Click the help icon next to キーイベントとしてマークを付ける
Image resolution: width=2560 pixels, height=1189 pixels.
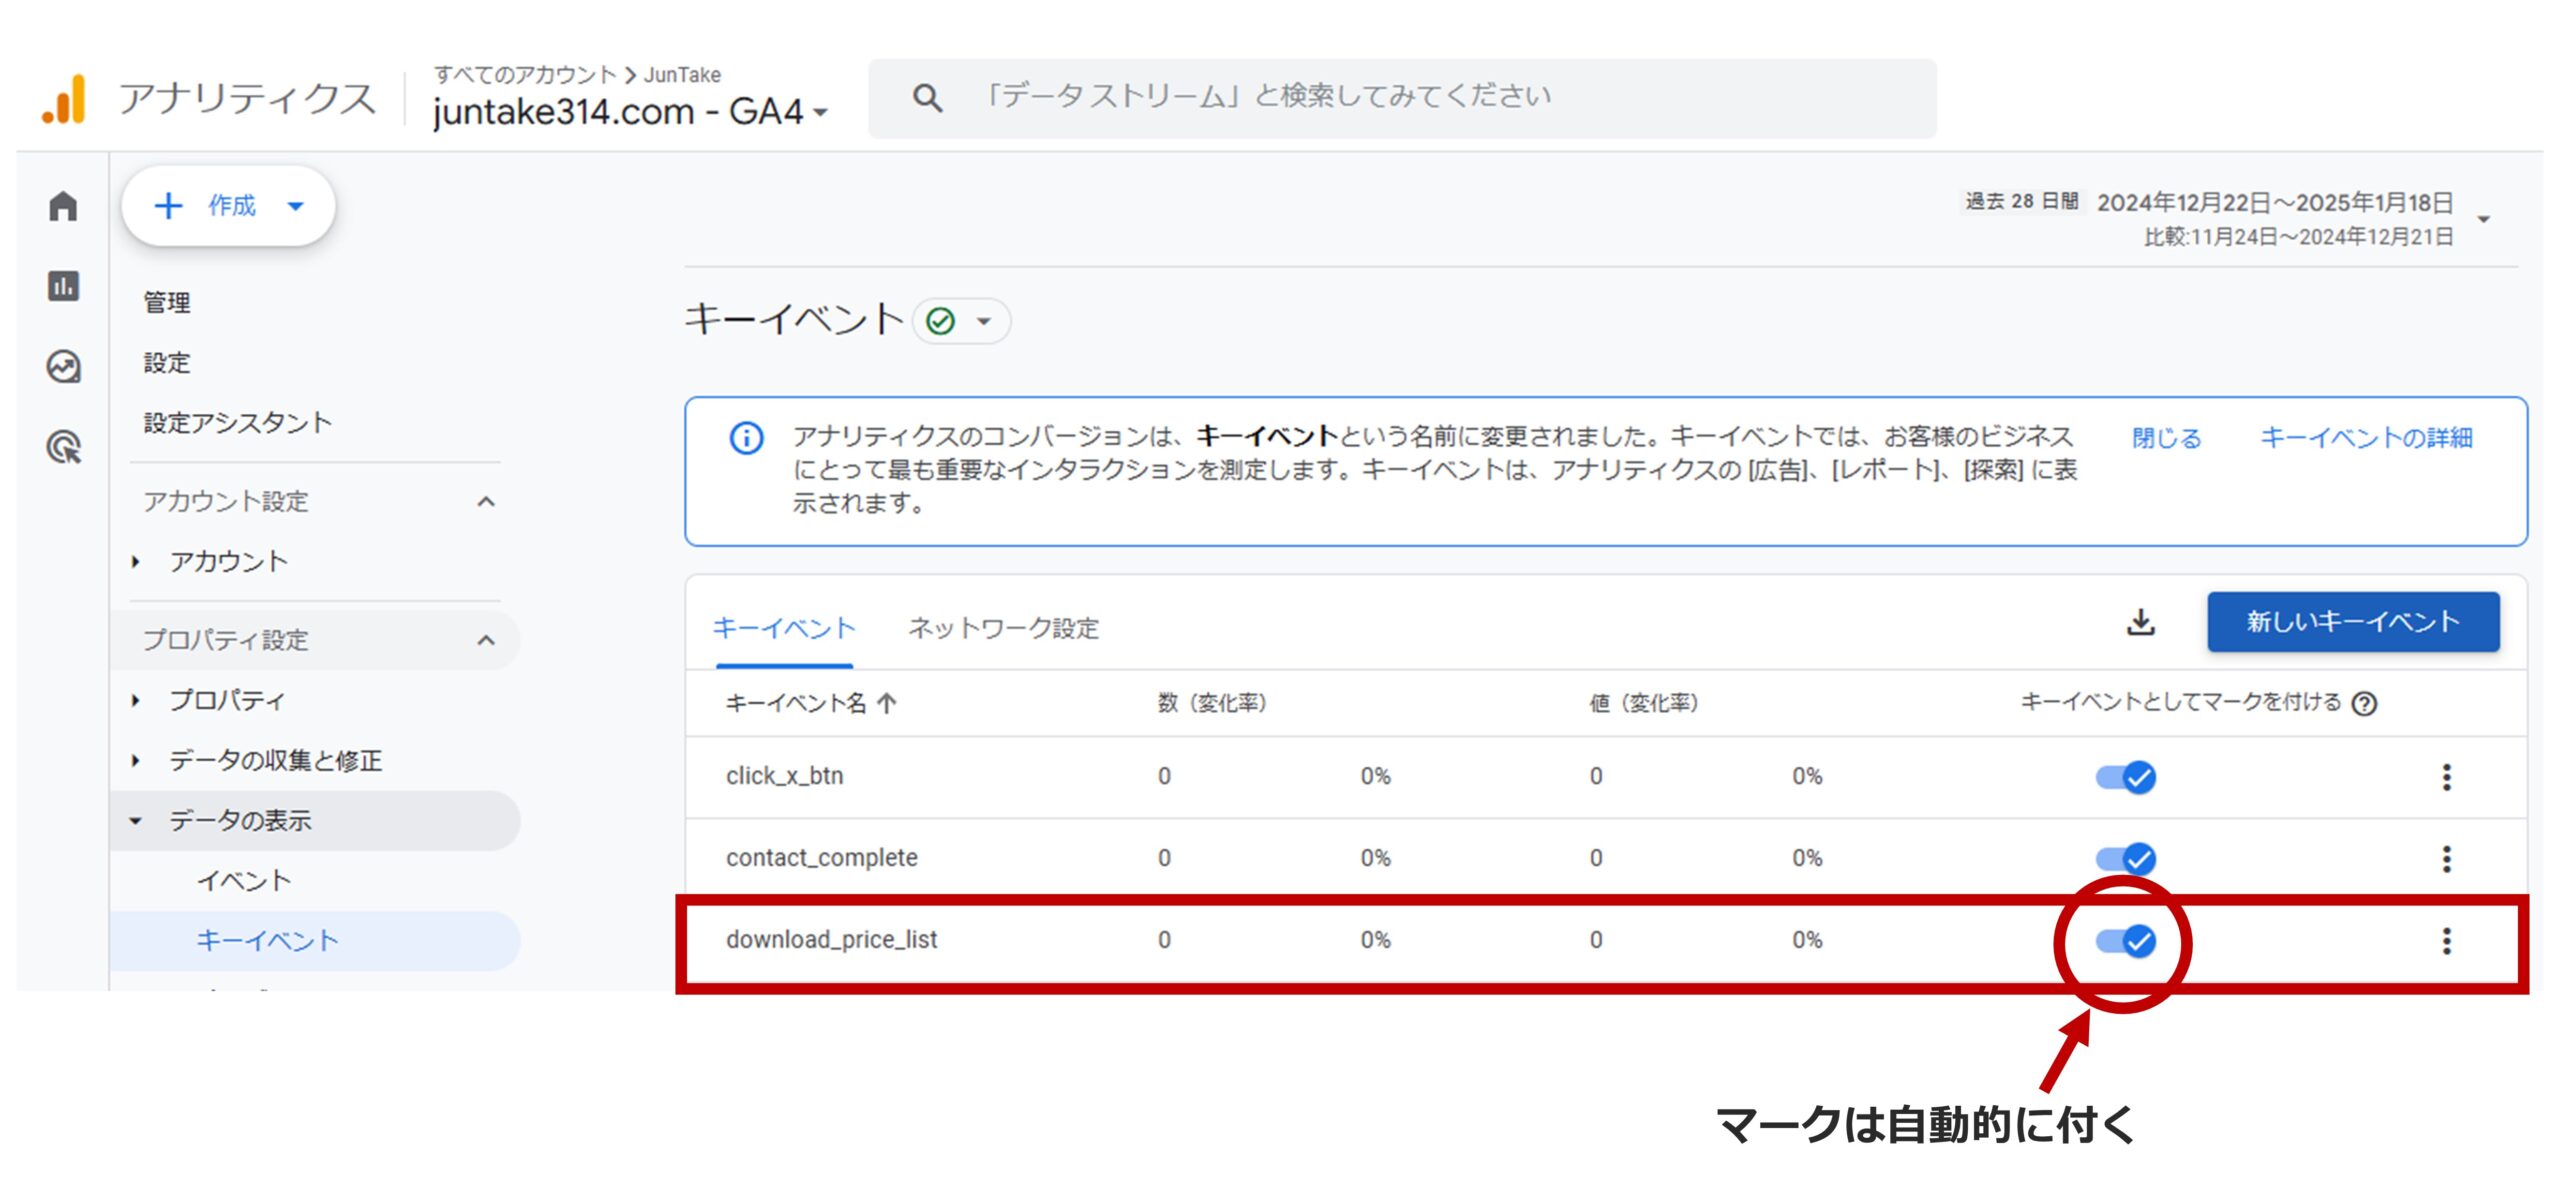coord(2364,703)
